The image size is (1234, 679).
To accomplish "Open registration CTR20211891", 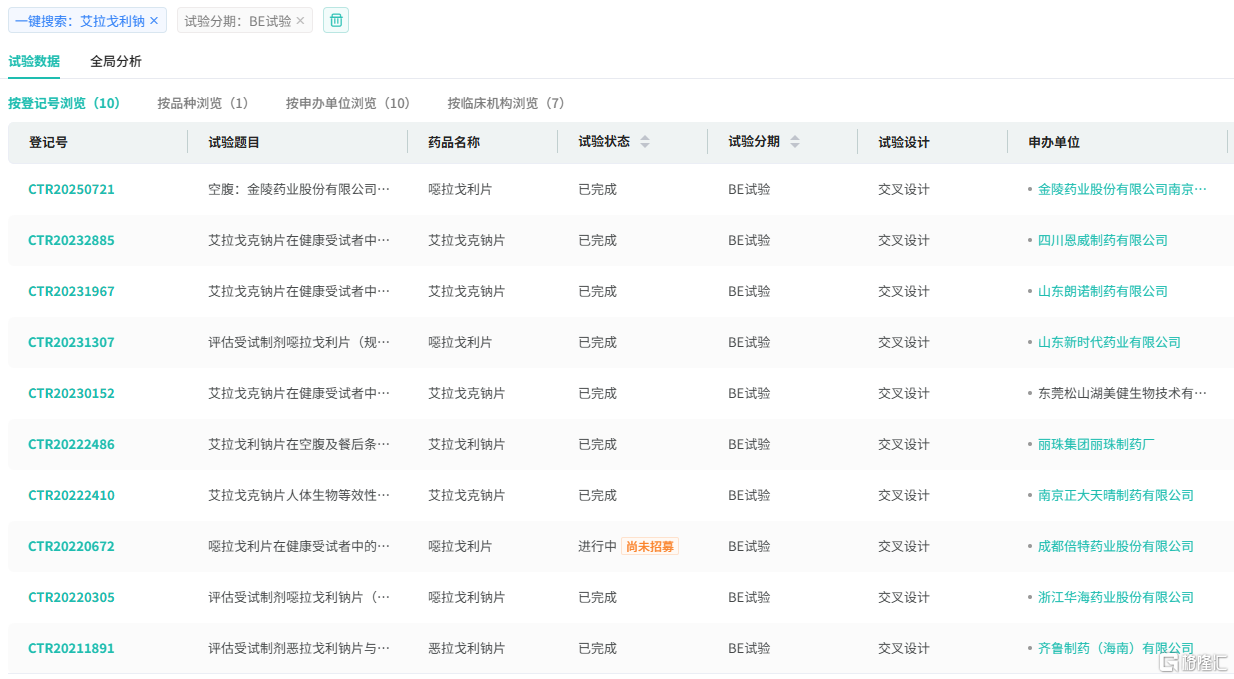I will tap(71, 648).
